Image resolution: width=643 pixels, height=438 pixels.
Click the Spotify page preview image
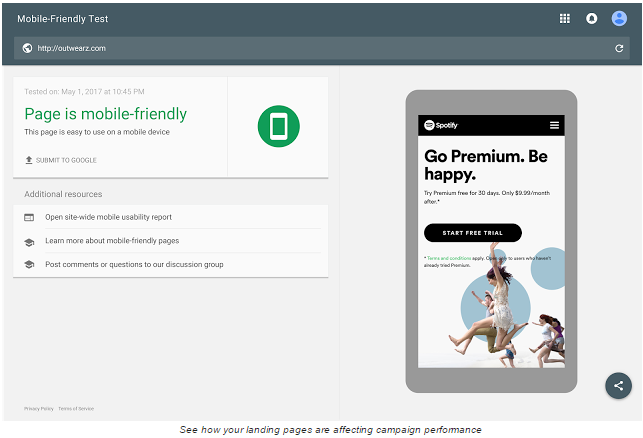tap(491, 310)
